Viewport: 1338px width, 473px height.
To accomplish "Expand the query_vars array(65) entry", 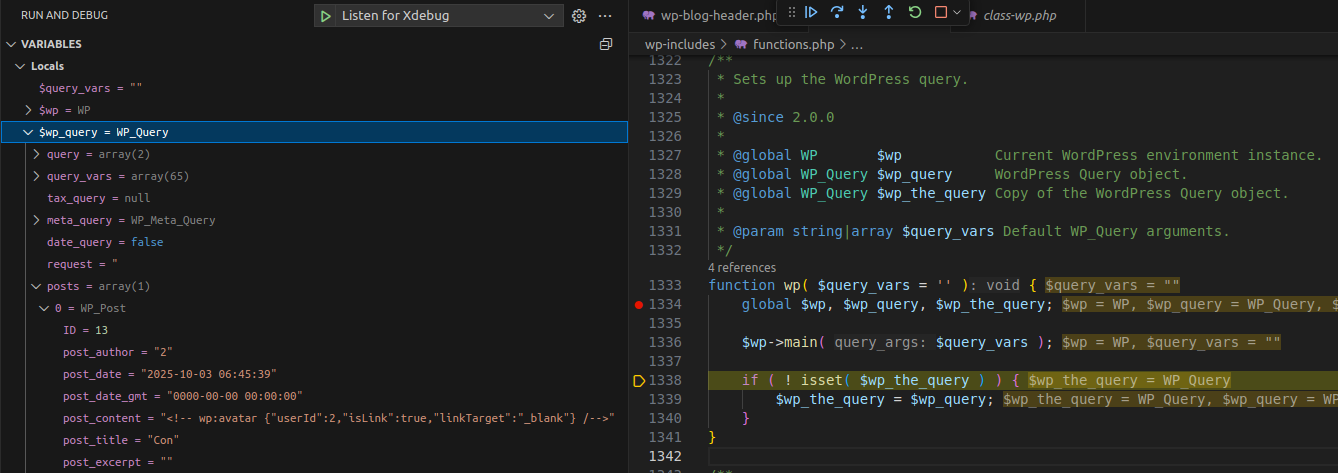I will click(37, 176).
